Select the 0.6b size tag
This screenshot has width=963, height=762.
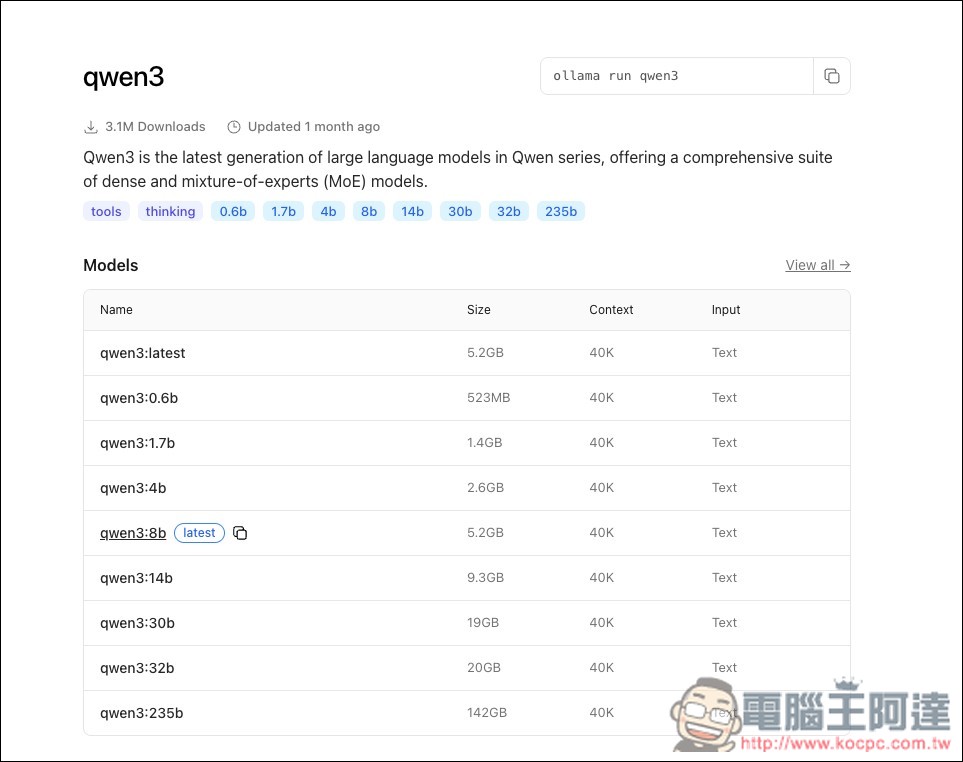233,211
